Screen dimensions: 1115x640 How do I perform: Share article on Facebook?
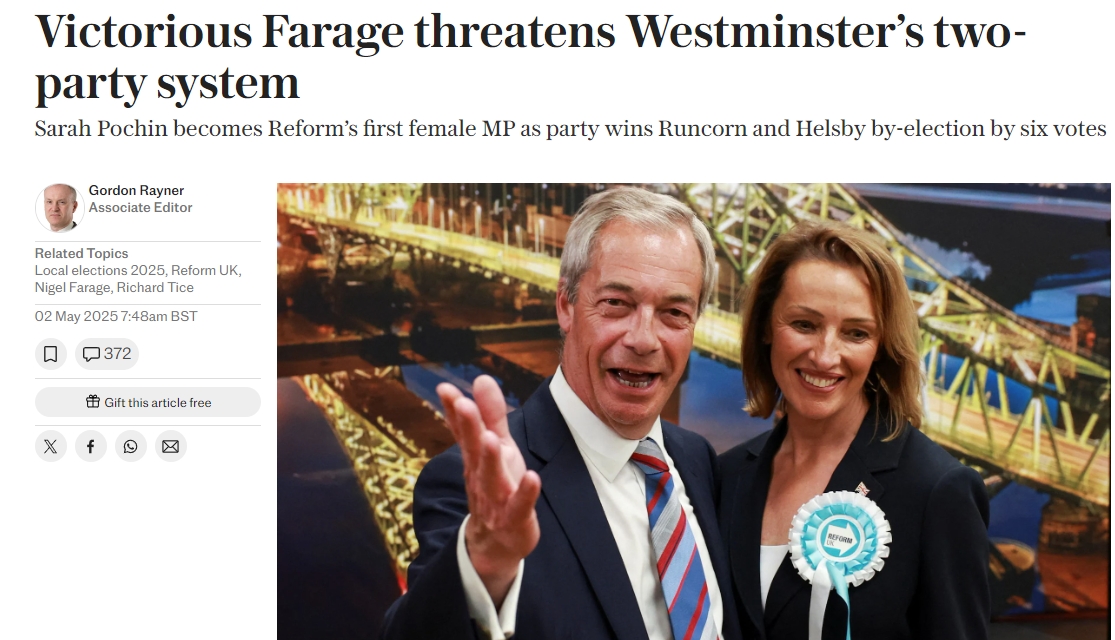[x=91, y=447]
